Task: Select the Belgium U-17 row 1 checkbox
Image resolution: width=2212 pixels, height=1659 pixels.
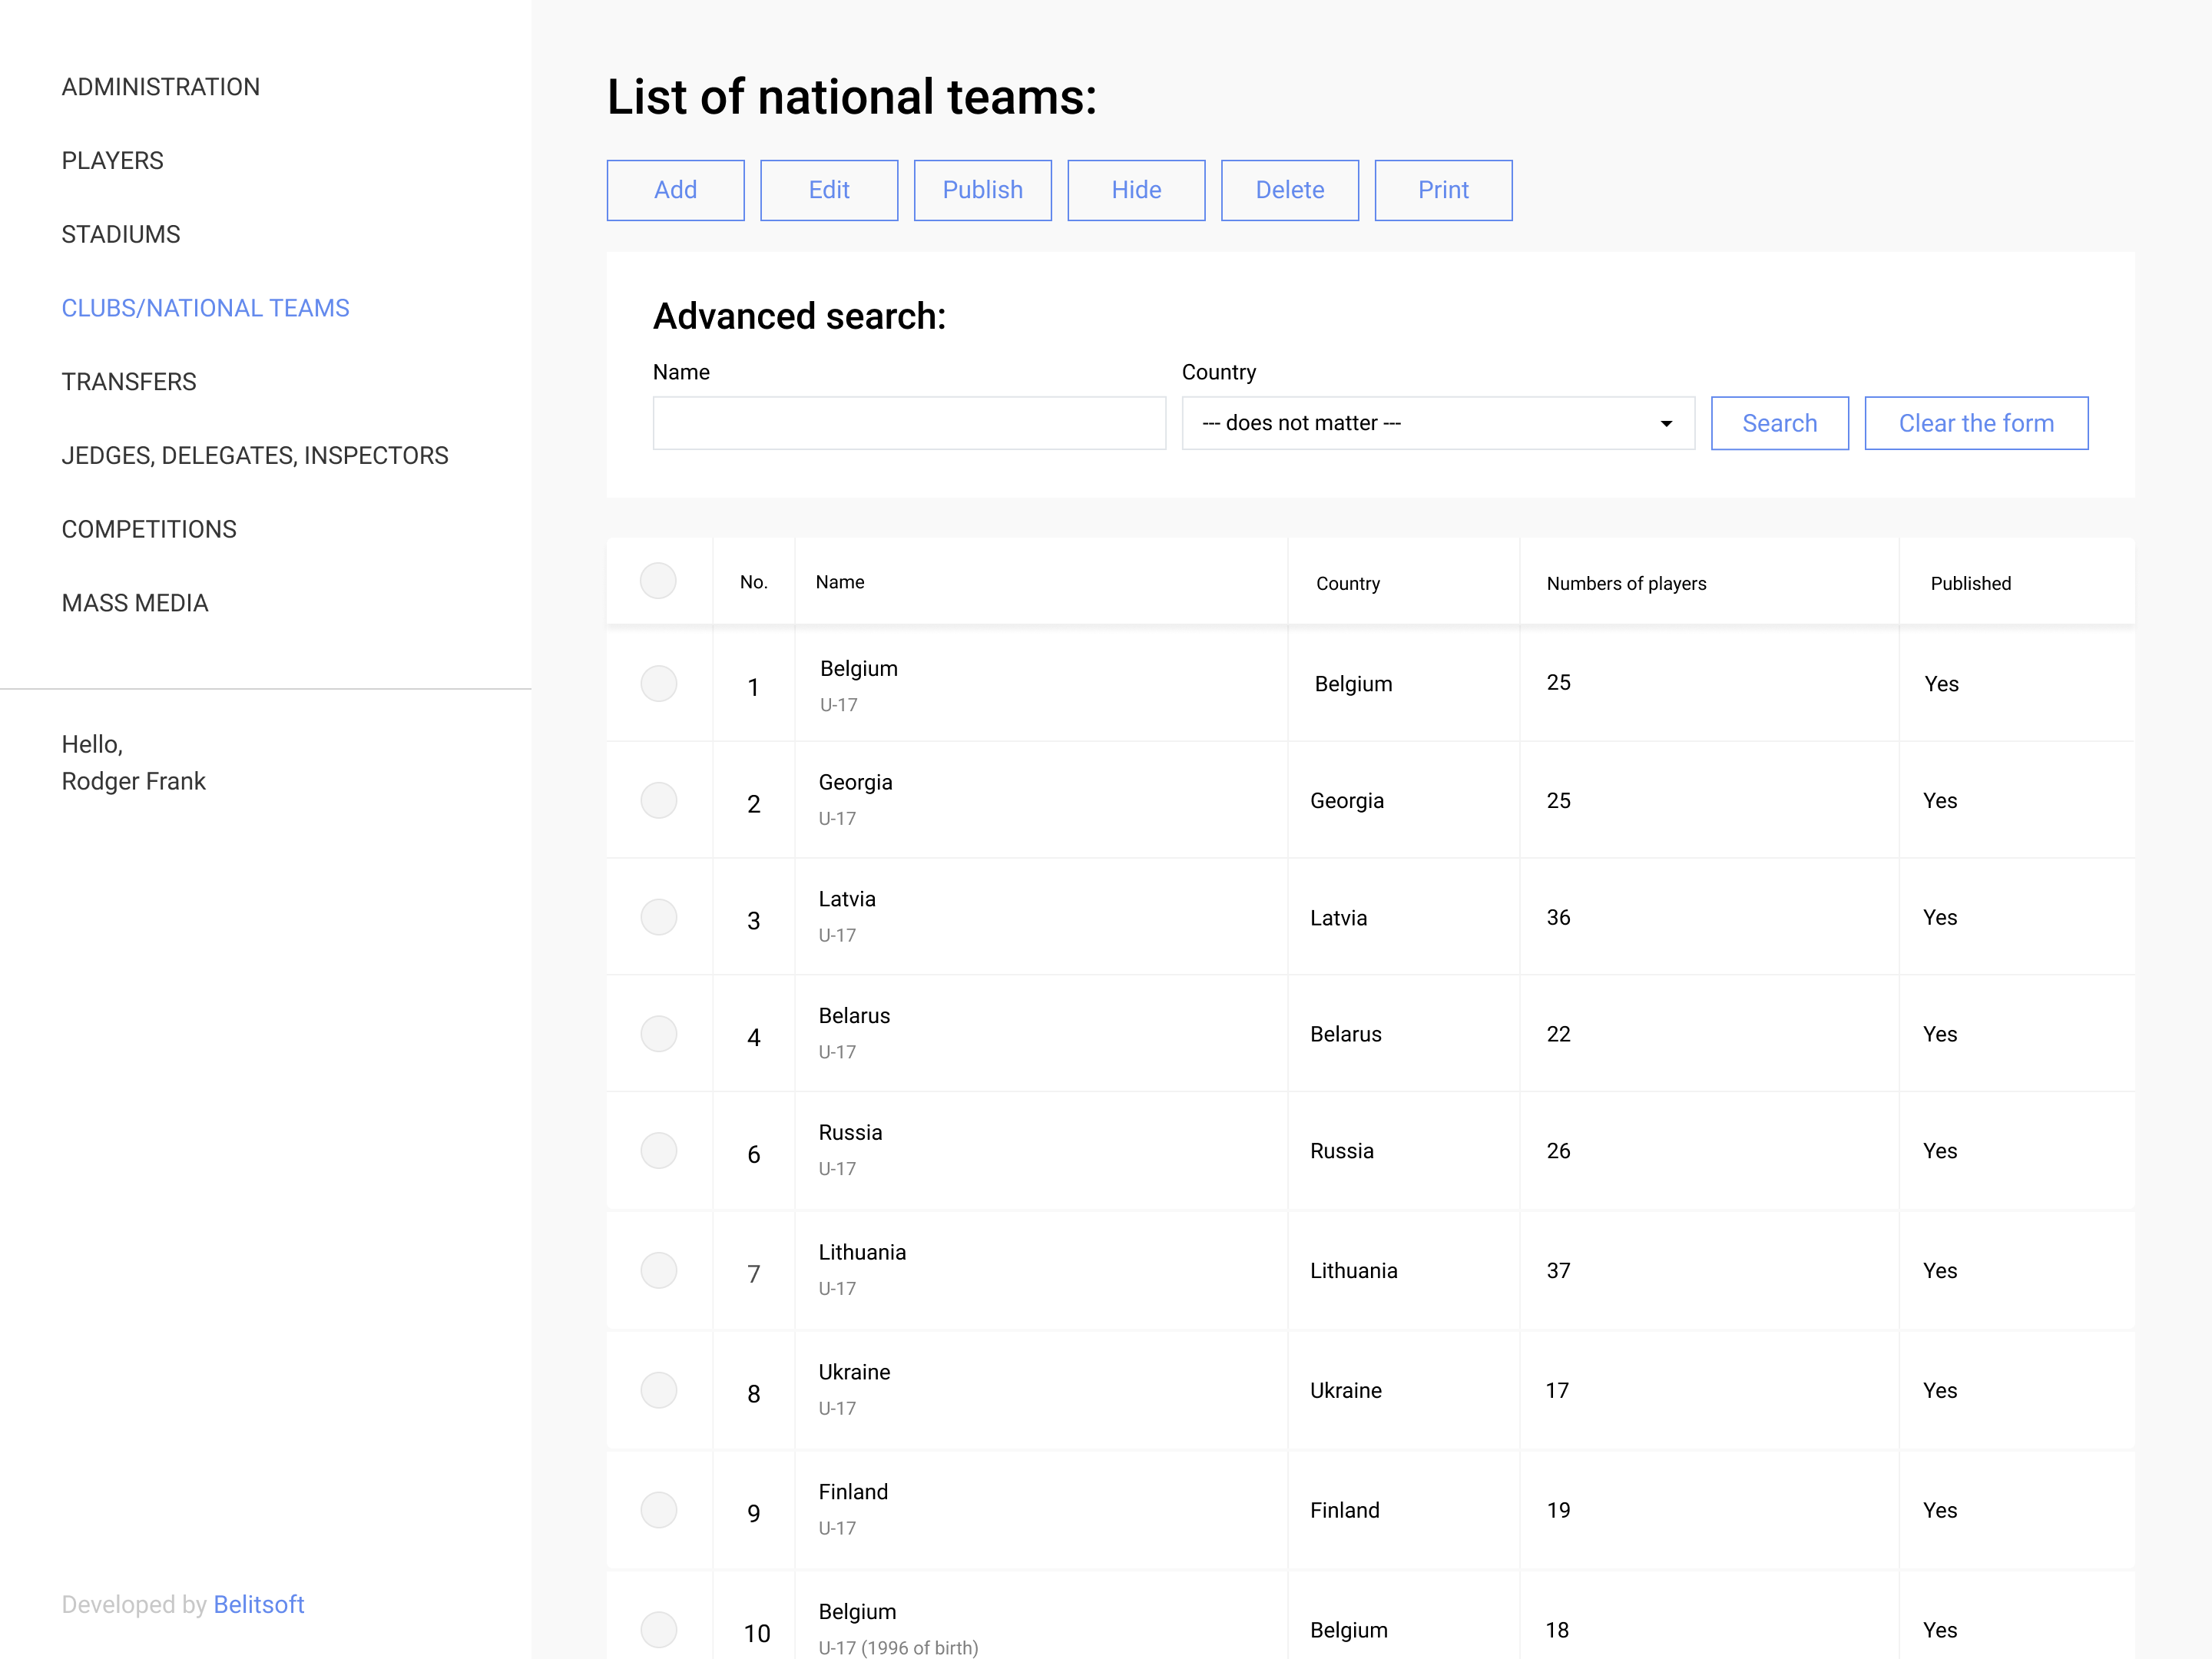Action: (659, 684)
